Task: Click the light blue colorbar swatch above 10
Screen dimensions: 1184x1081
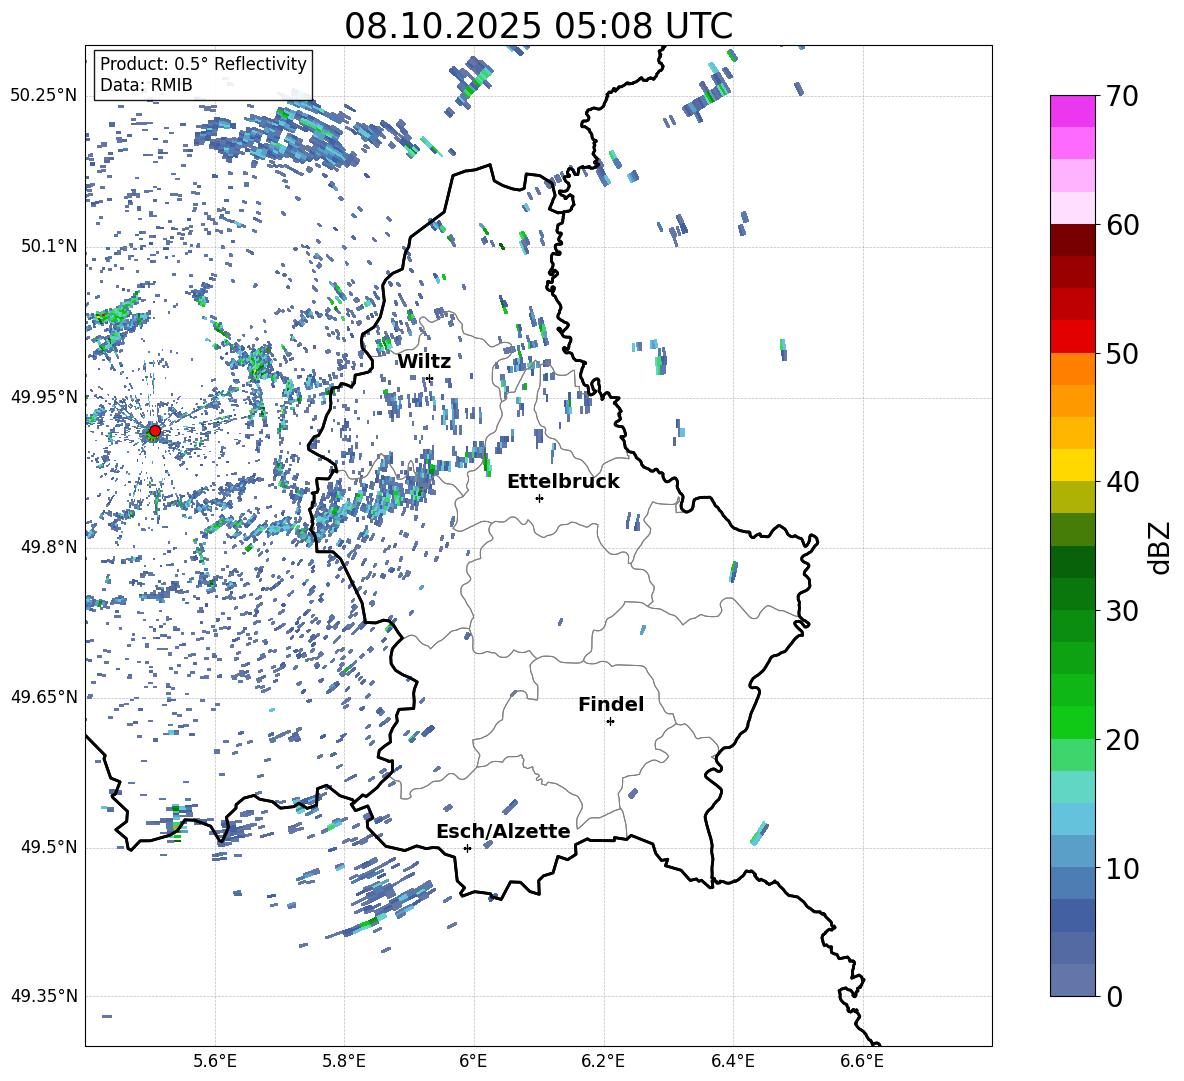Action: 1072,852
